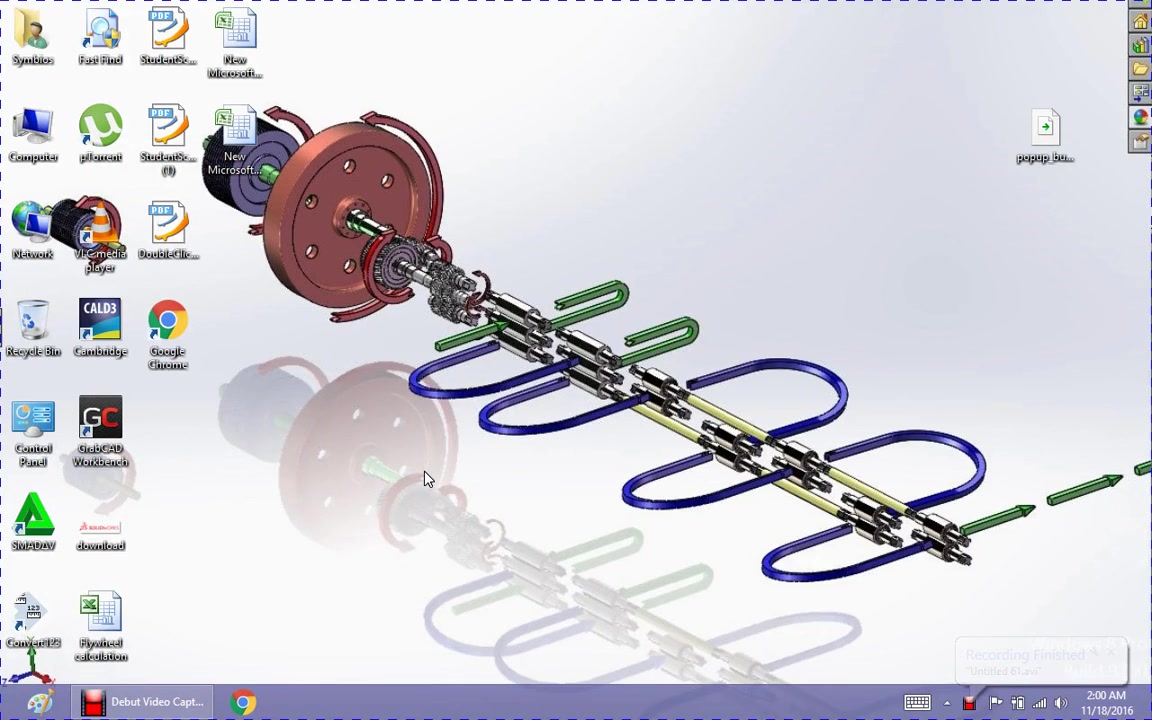Click Debut Video Capture taskbar button

[143, 702]
